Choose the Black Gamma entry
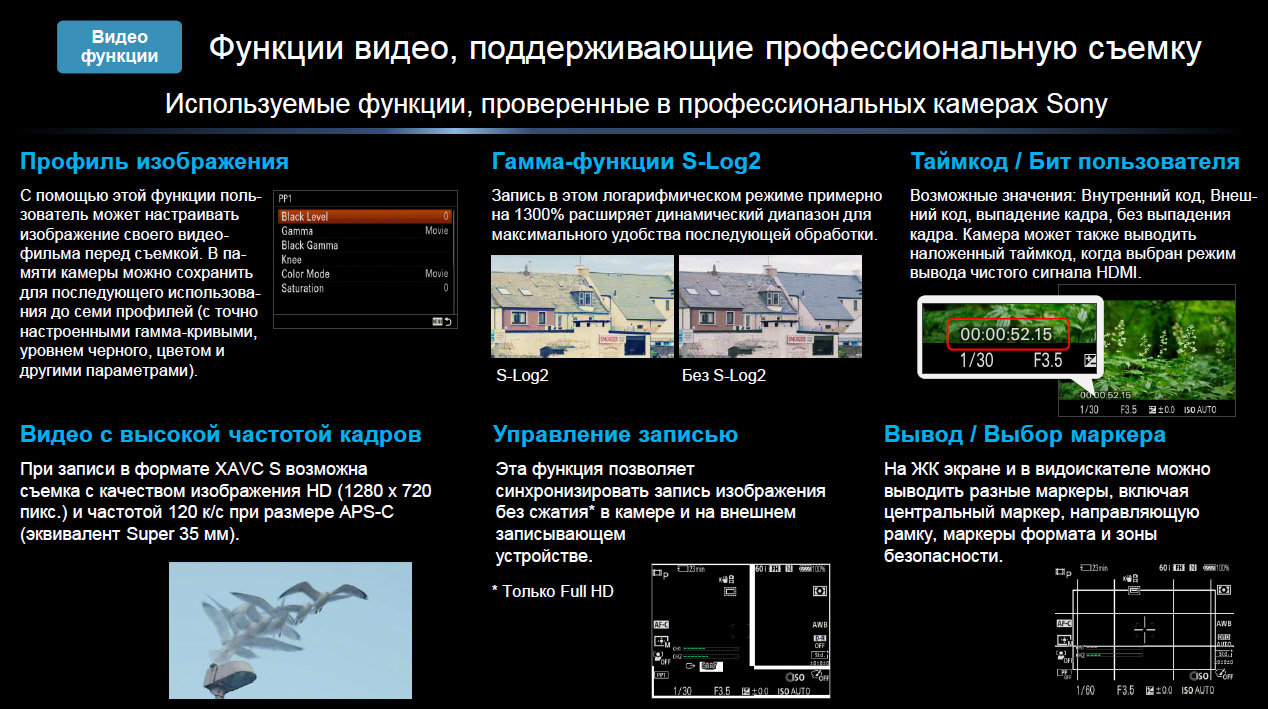The height and width of the screenshot is (709, 1268). [364, 245]
